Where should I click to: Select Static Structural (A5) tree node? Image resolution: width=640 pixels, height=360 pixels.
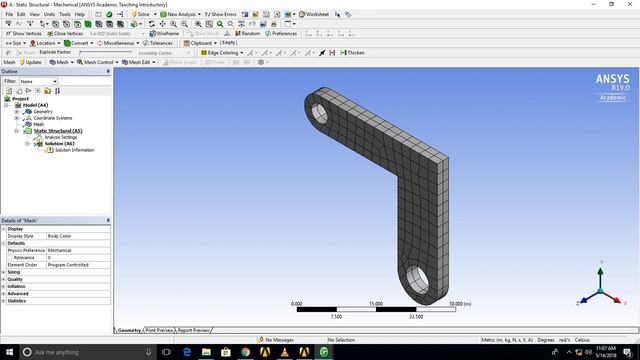coord(58,131)
